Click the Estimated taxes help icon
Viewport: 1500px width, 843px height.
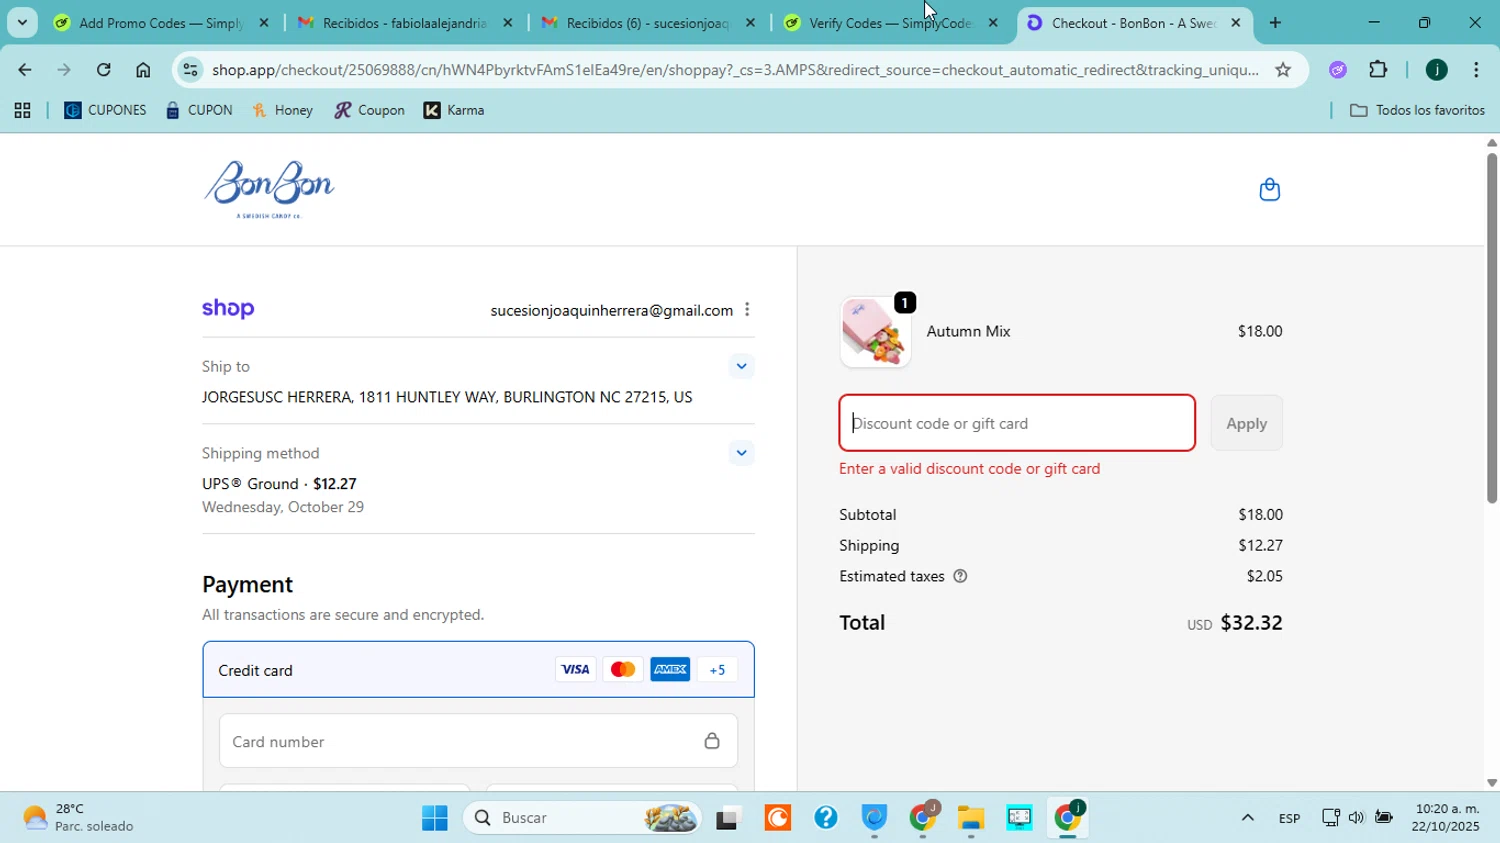click(x=960, y=576)
